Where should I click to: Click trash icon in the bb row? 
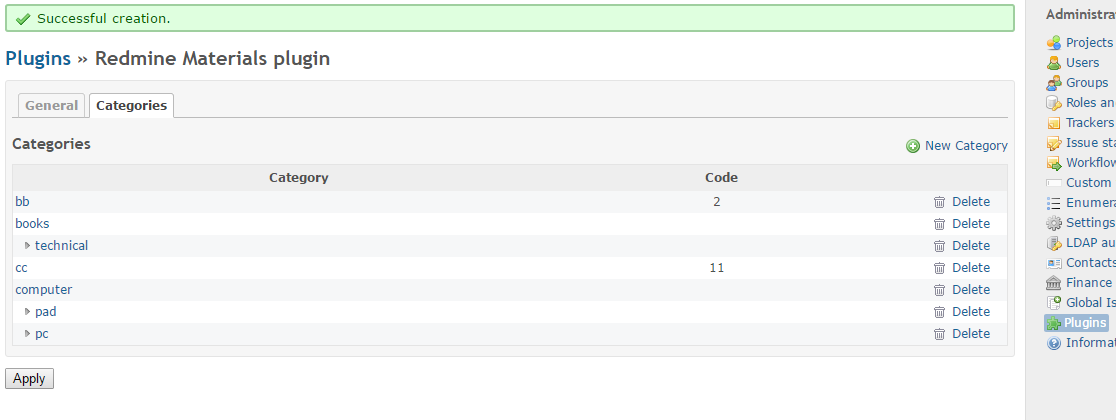point(939,202)
